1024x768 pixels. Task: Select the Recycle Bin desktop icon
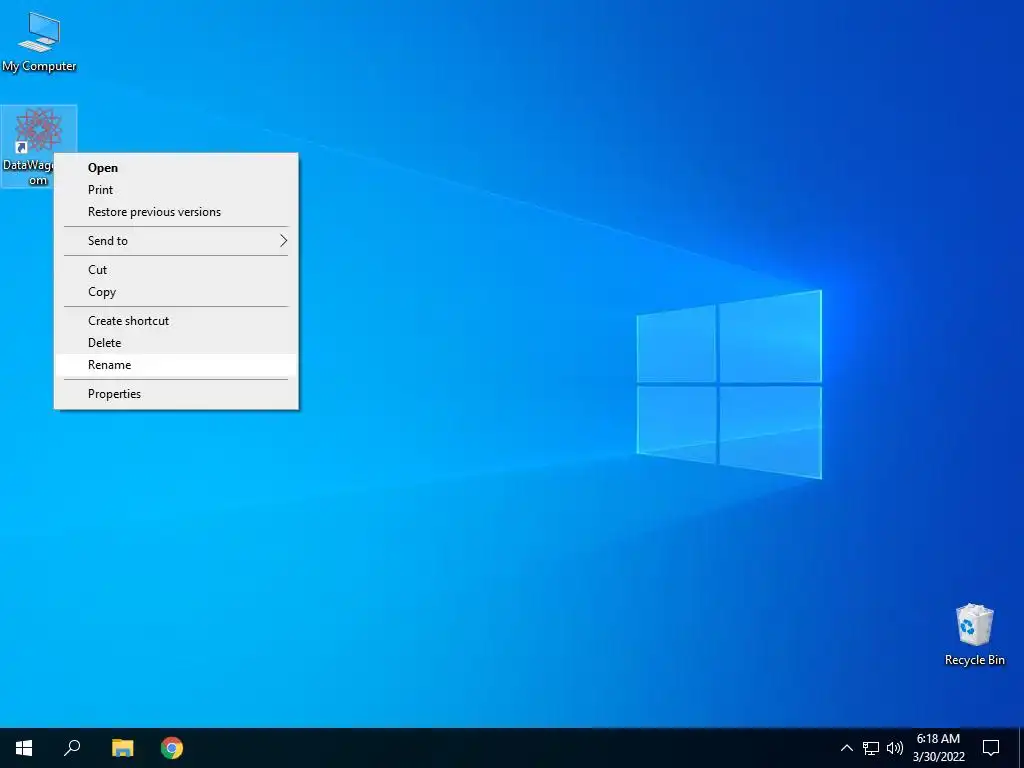974,635
